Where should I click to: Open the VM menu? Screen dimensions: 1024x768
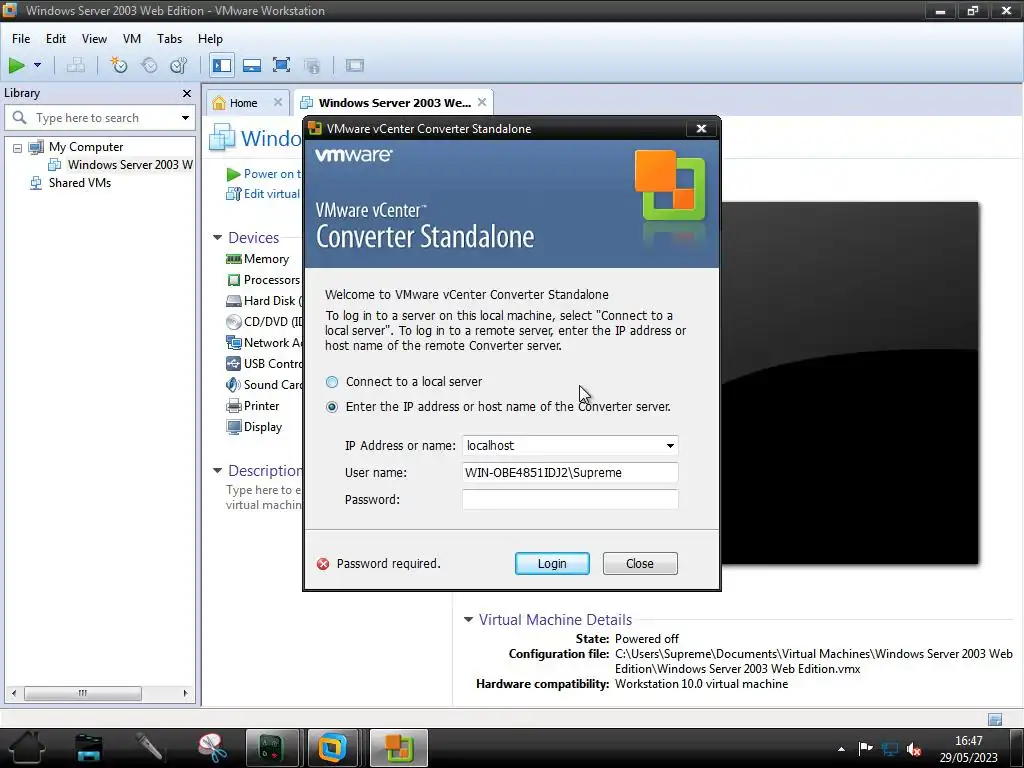pos(132,39)
